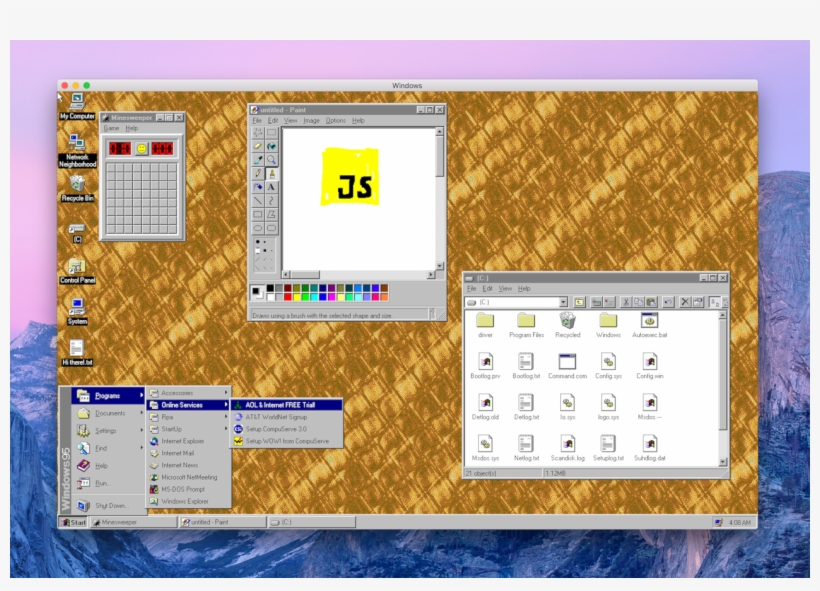This screenshot has height=591, width=820.
Task: Open Paint's Options menu
Action: 336,120
